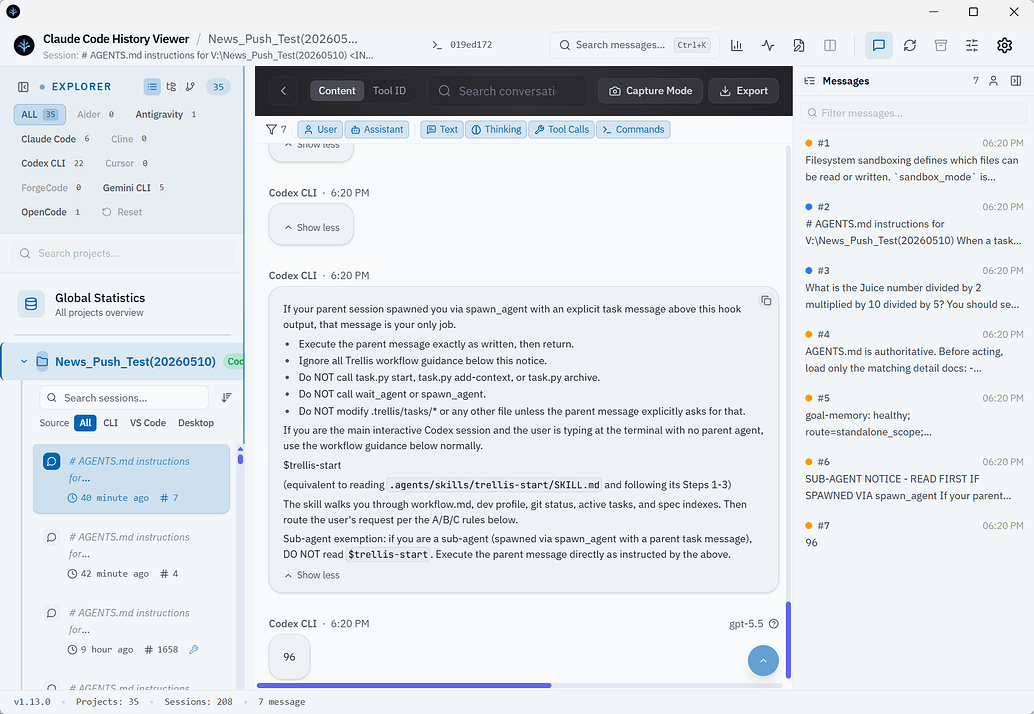
Task: Switch to the Tool ID tab
Action: coord(389,91)
